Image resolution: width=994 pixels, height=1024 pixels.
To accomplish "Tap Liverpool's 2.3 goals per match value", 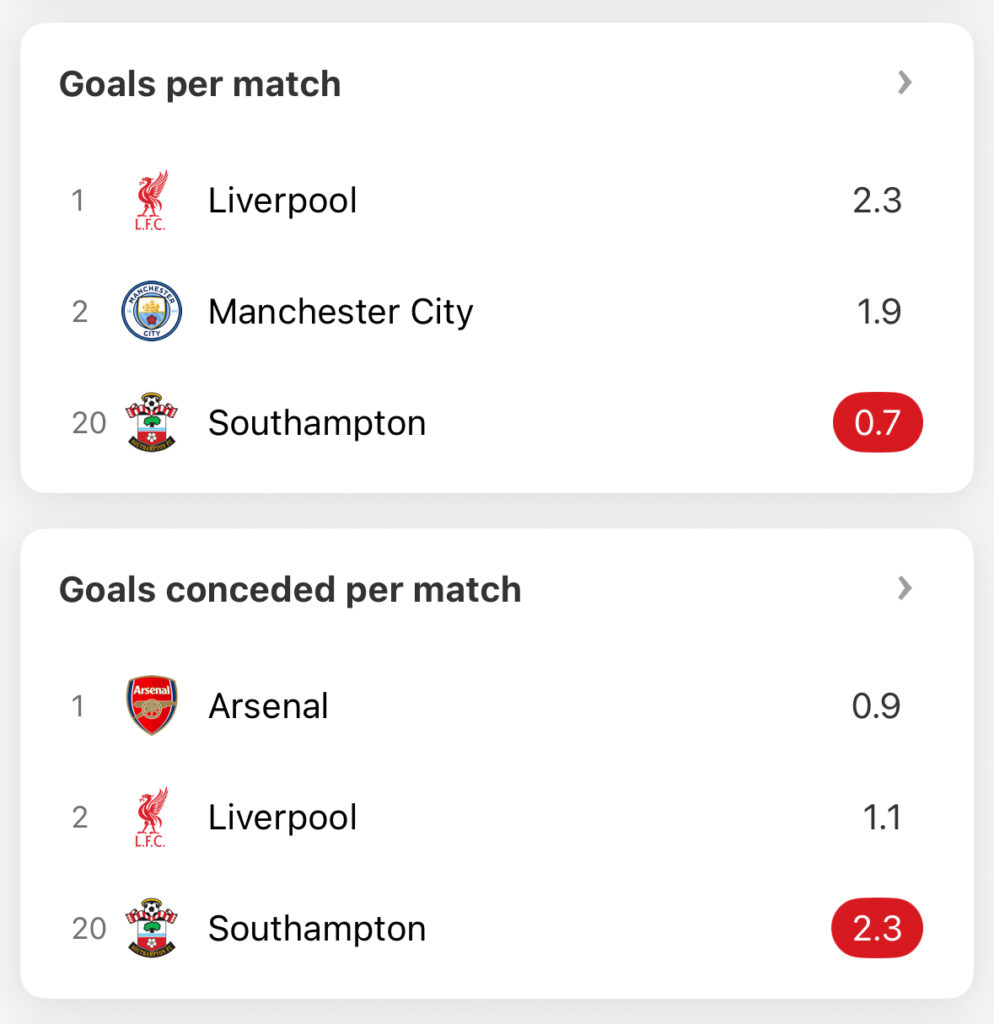I will [x=877, y=200].
